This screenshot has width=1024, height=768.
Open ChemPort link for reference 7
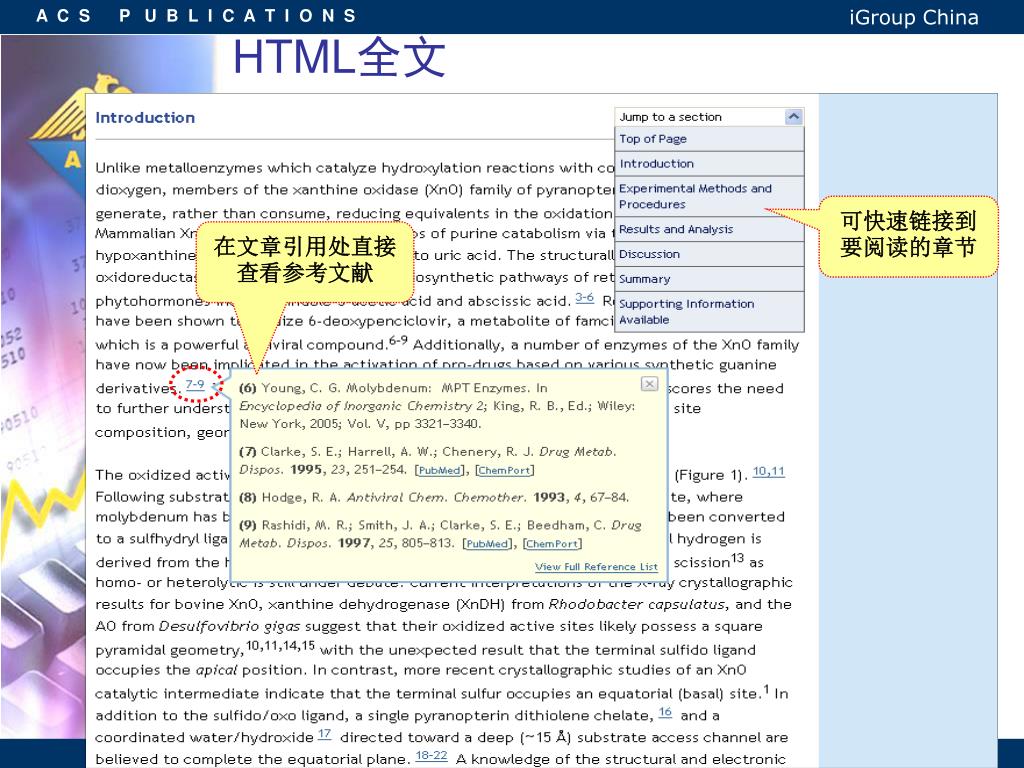505,470
